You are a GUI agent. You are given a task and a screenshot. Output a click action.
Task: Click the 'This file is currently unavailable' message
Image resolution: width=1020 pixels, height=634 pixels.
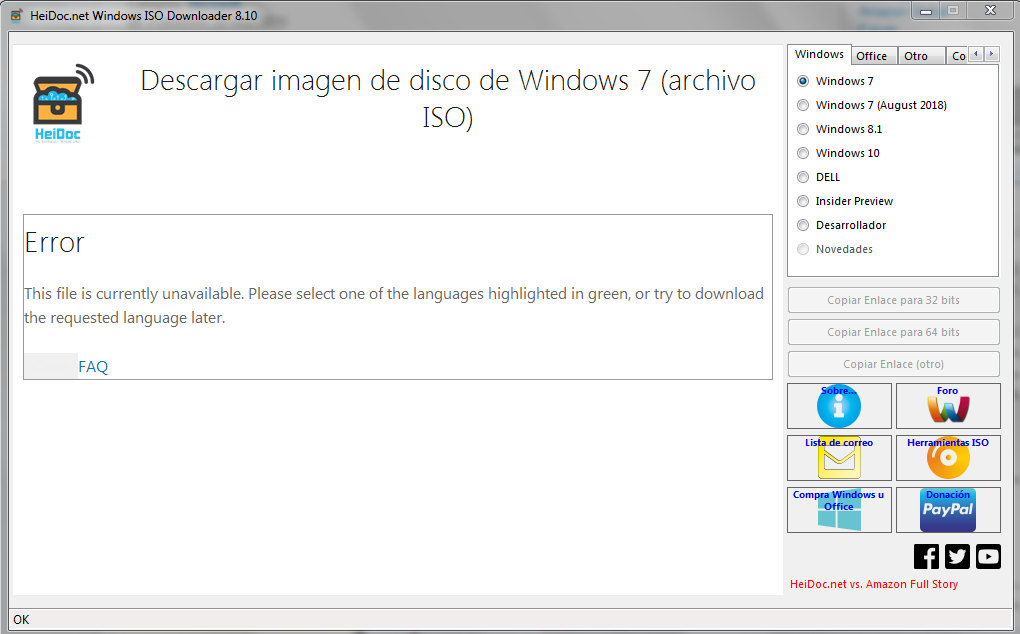point(394,306)
